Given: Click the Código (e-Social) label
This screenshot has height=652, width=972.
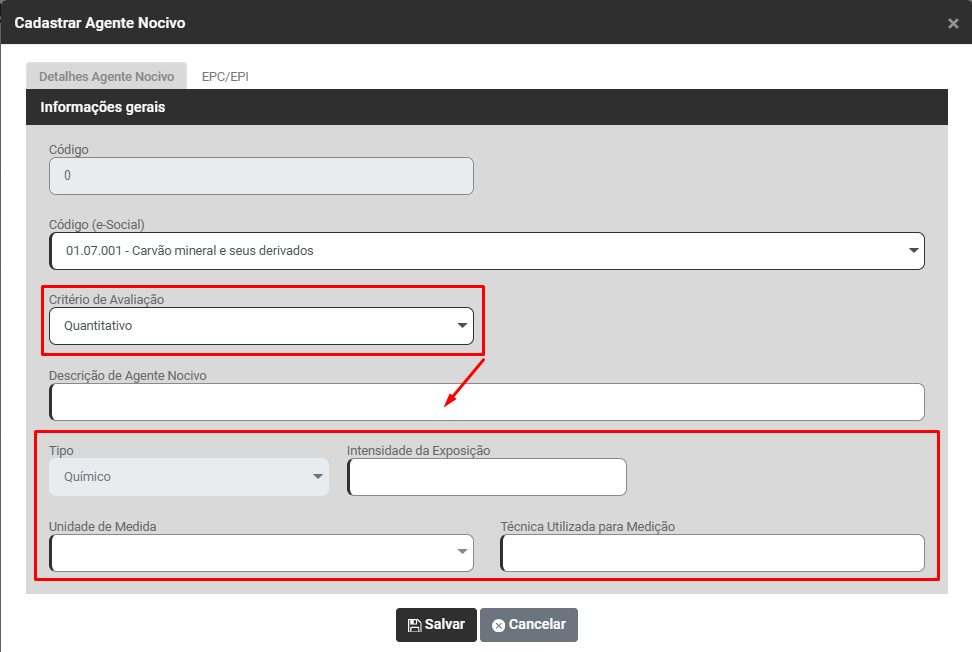Looking at the screenshot, I should [x=97, y=224].
